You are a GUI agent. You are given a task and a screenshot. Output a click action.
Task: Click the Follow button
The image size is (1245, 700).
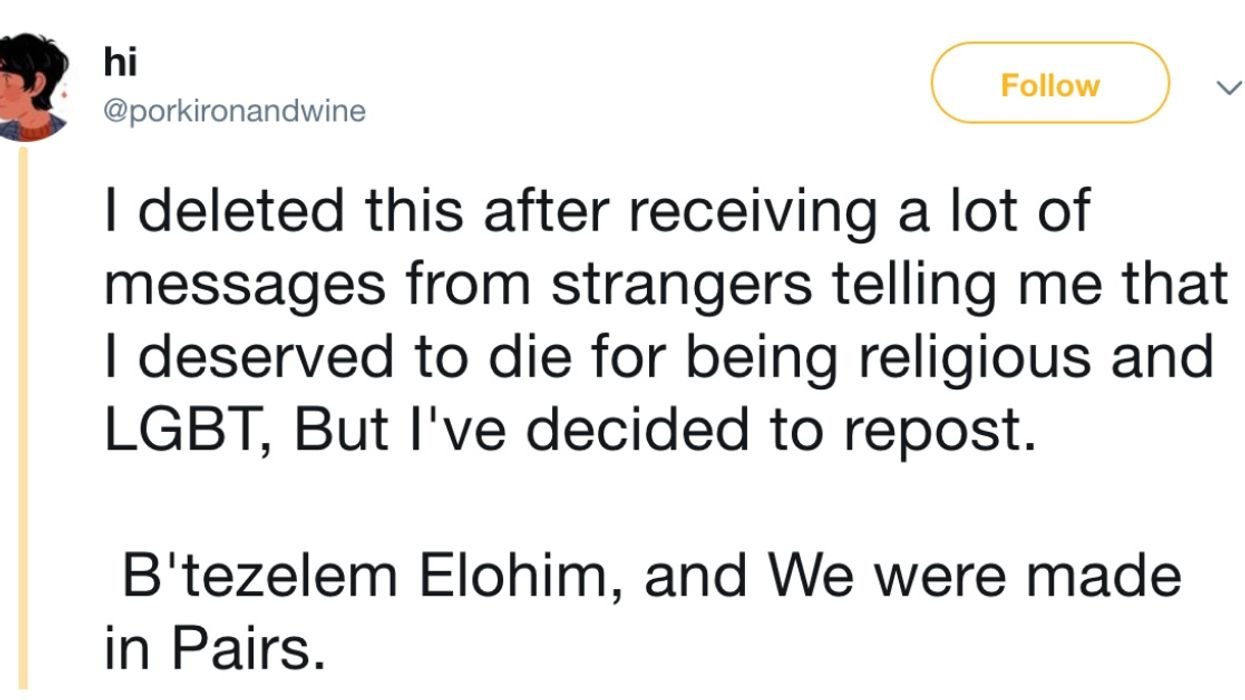click(1050, 85)
